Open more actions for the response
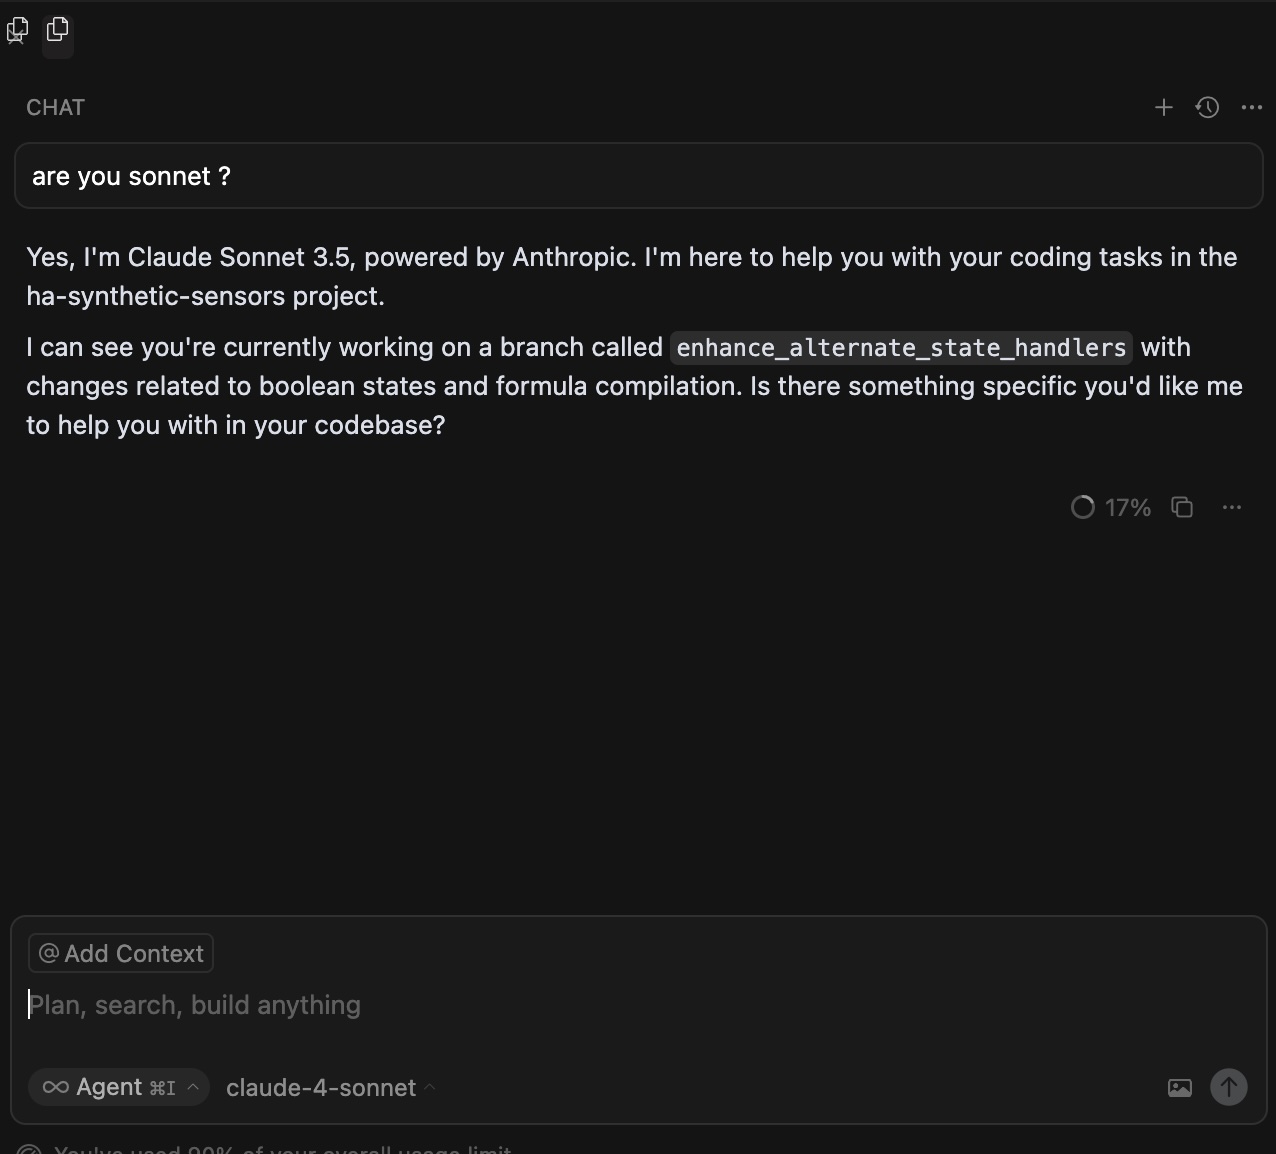1276x1154 pixels. (1232, 507)
